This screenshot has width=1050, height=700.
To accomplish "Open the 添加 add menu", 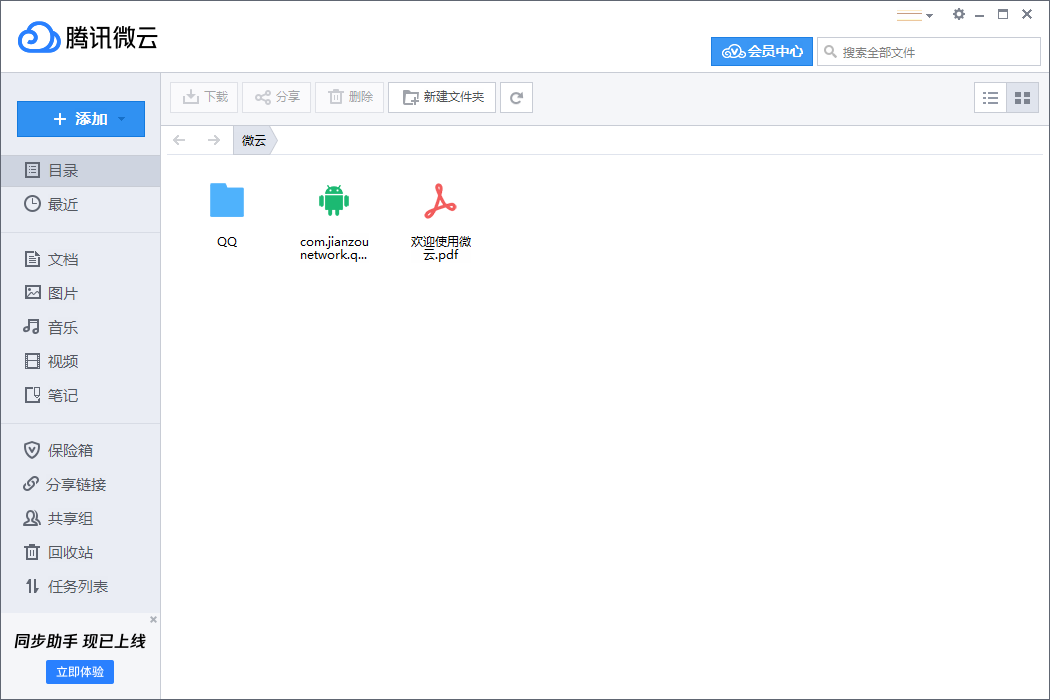I will pyautogui.click(x=81, y=119).
